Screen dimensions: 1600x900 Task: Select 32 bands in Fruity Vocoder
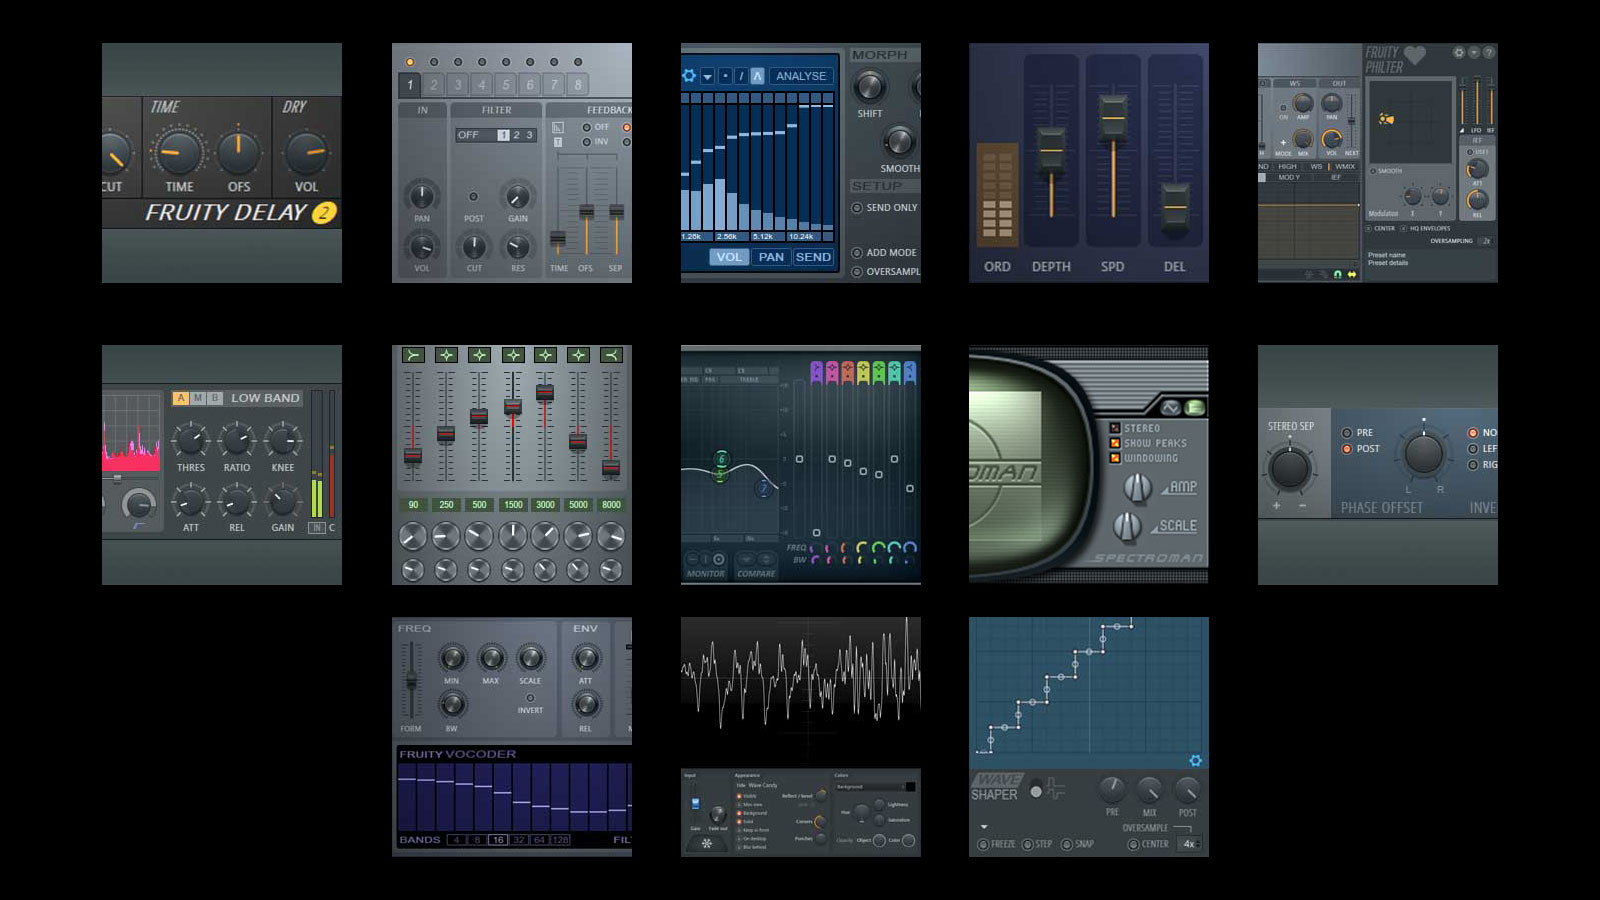click(x=519, y=840)
